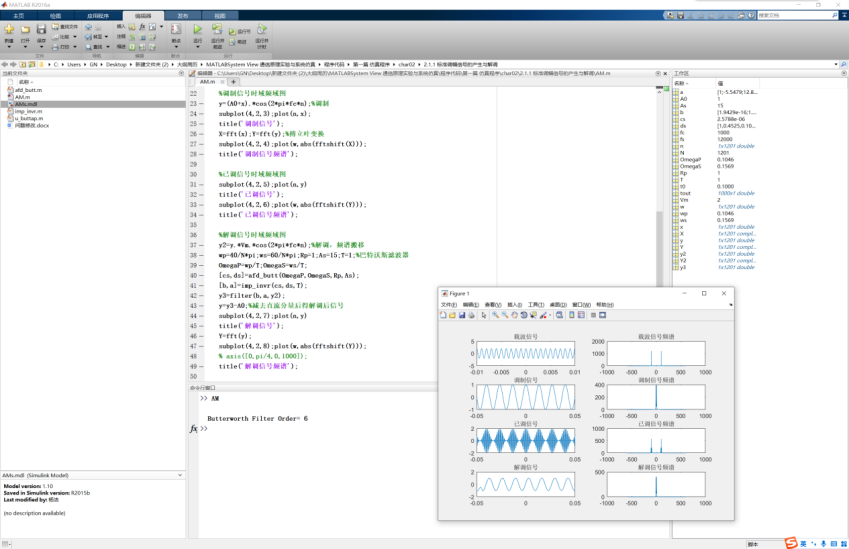The height and width of the screenshot is (549, 849).
Task: Open the New file dropdown arrow
Action: coord(9,47)
